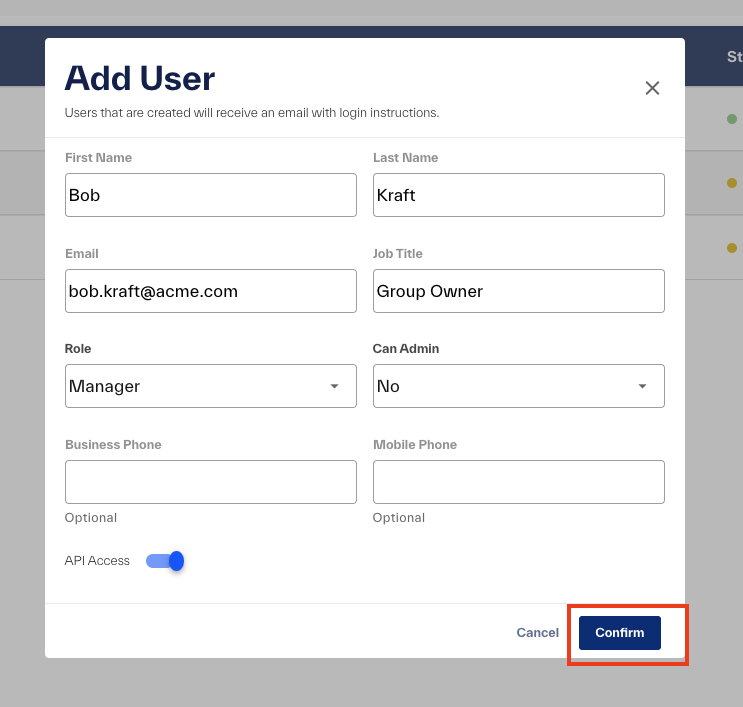Open the Can Admin dropdown showing No

[x=518, y=386]
